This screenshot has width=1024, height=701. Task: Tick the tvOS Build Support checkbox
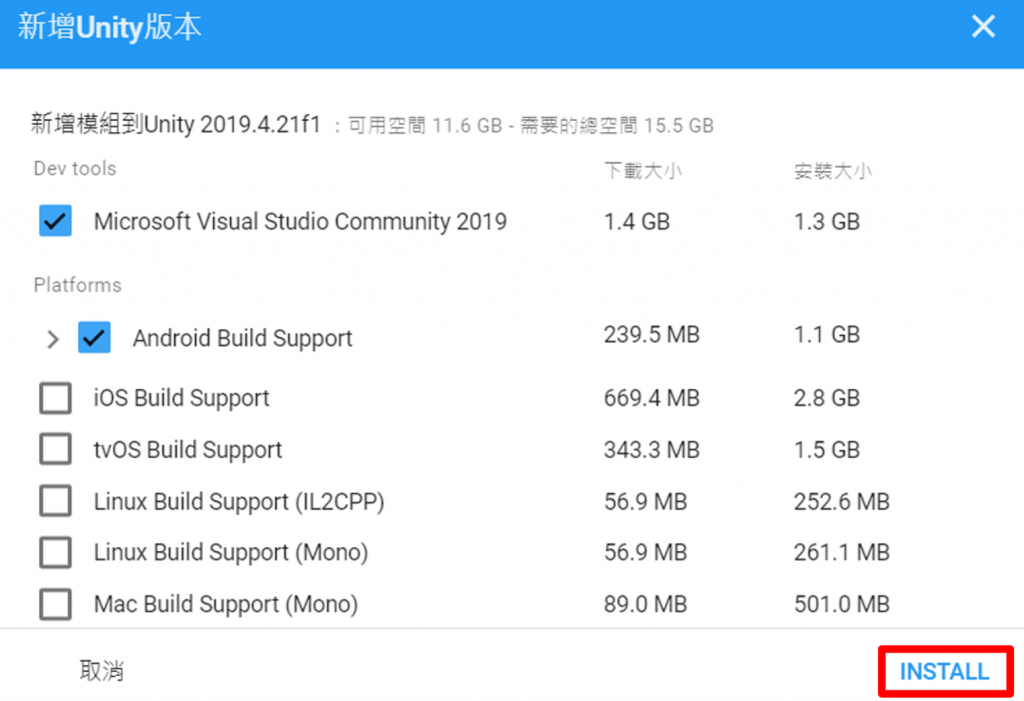click(x=56, y=449)
